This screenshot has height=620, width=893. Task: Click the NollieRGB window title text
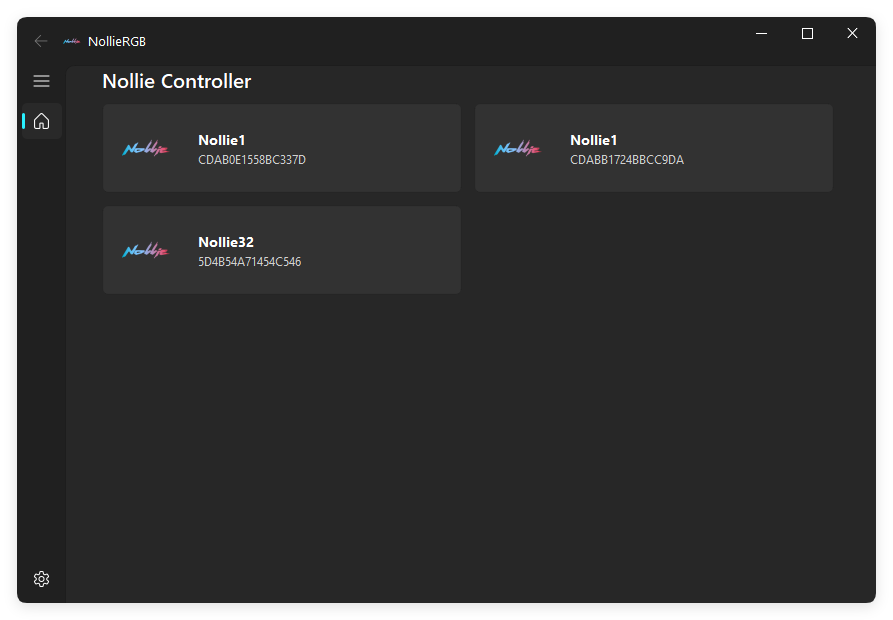(x=117, y=42)
